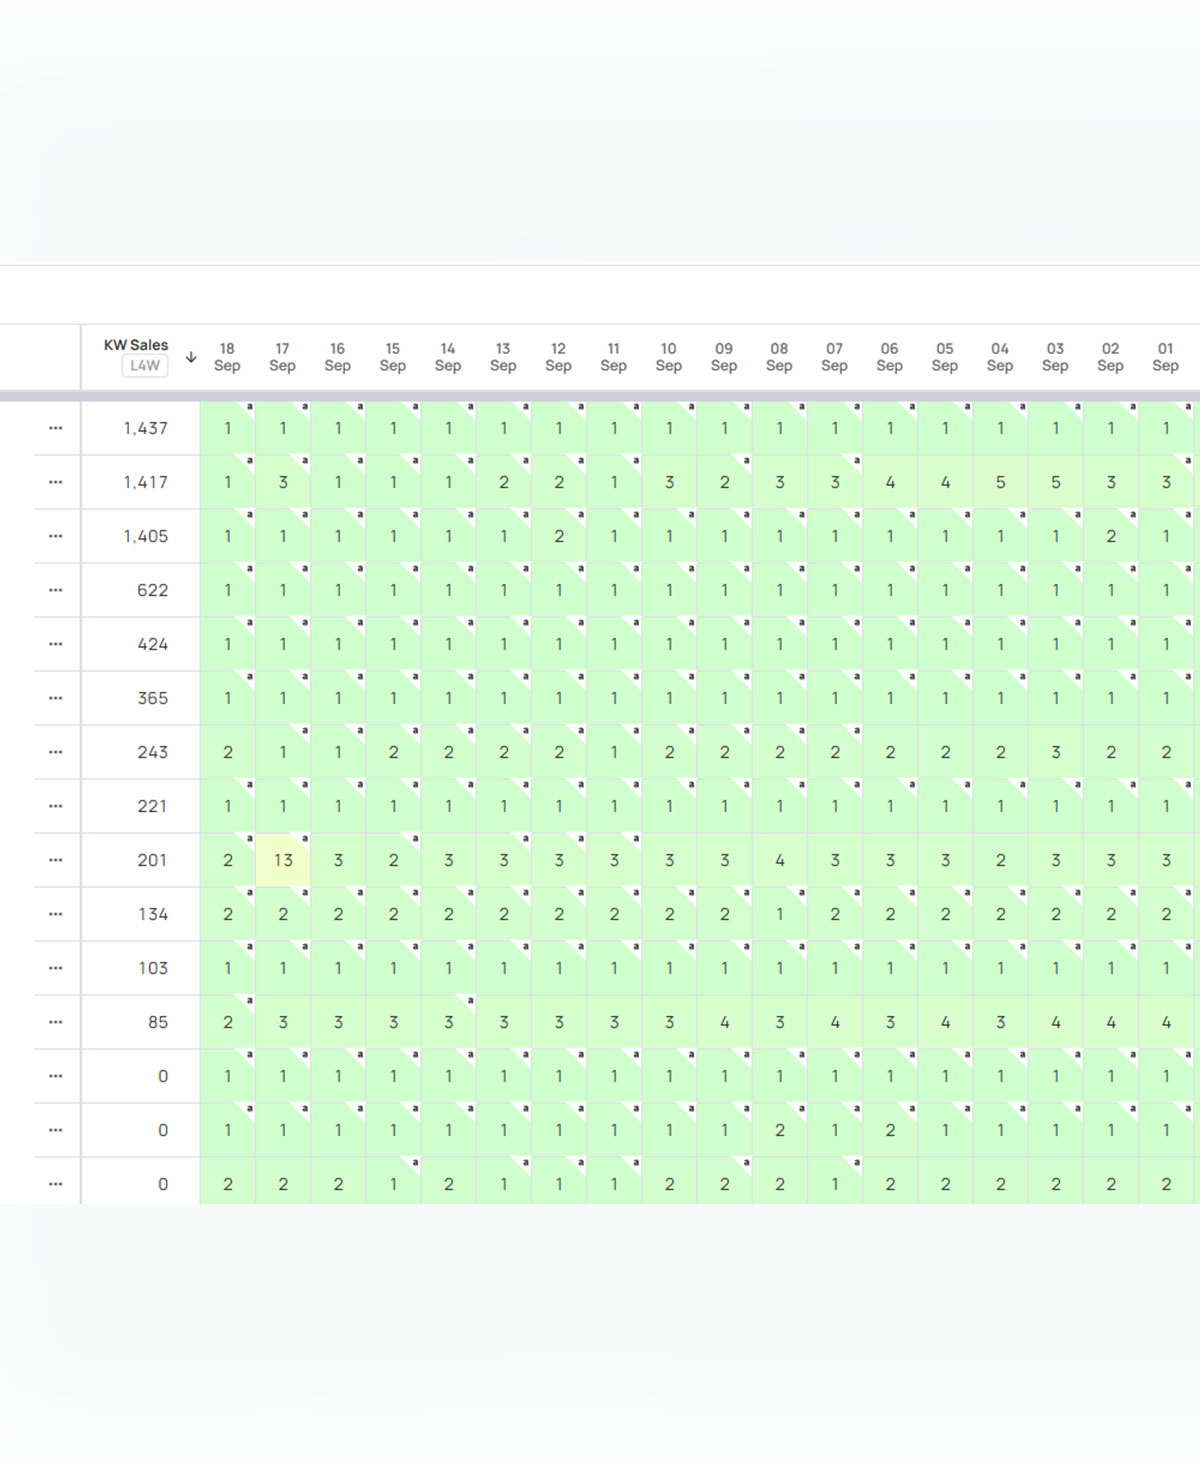The image size is (1200, 1465).
Task: Click the L4W period badge
Action: pos(145,366)
